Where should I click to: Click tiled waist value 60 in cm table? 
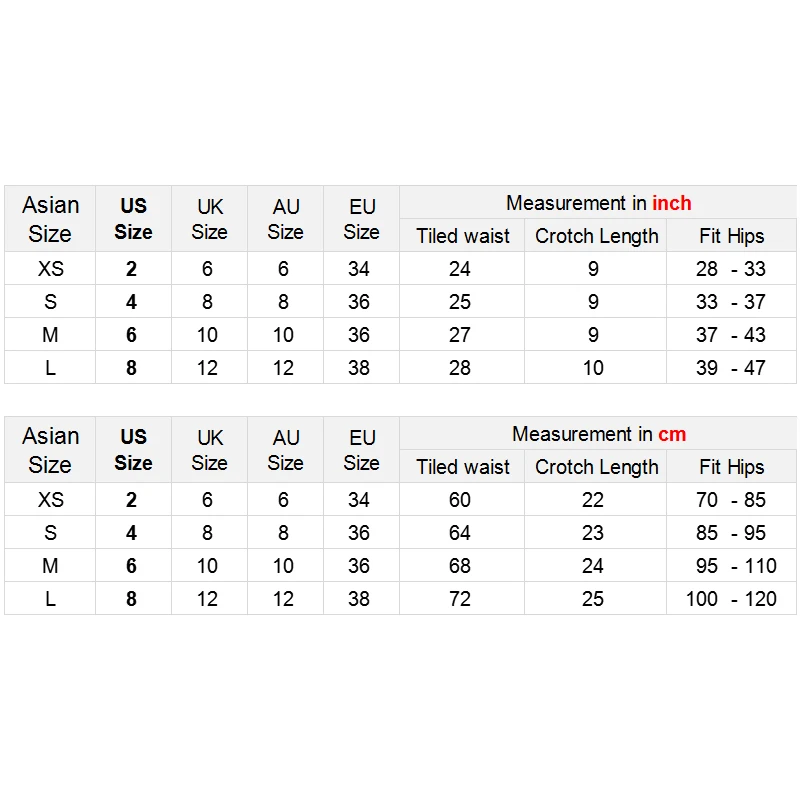pos(460,500)
